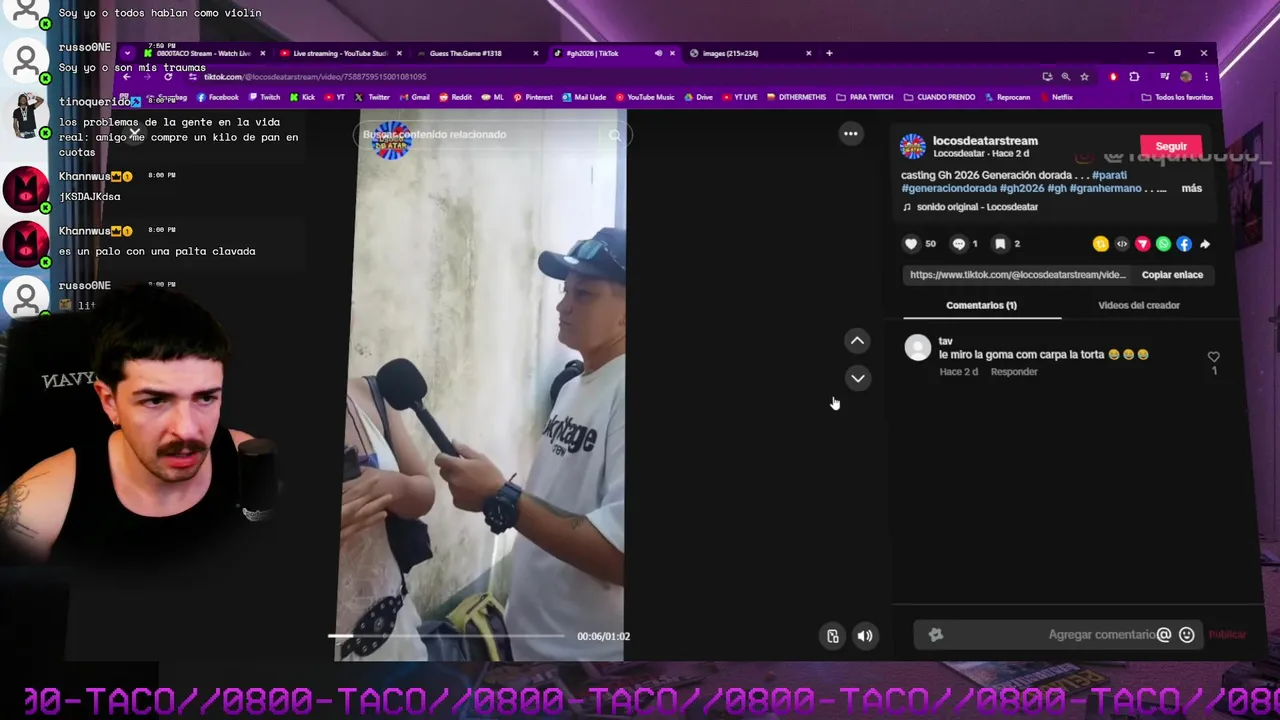Share the video via WhatsApp icon
Image resolution: width=1280 pixels, height=720 pixels.
click(x=1163, y=244)
